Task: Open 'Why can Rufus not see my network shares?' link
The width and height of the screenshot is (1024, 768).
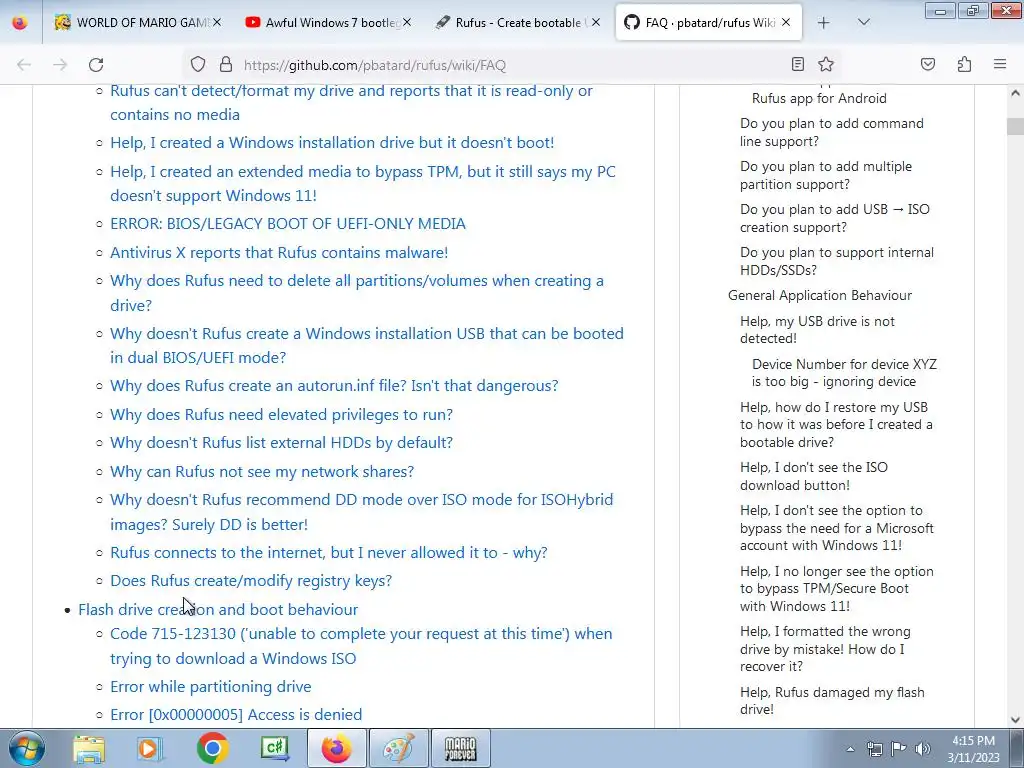Action: 262,471
